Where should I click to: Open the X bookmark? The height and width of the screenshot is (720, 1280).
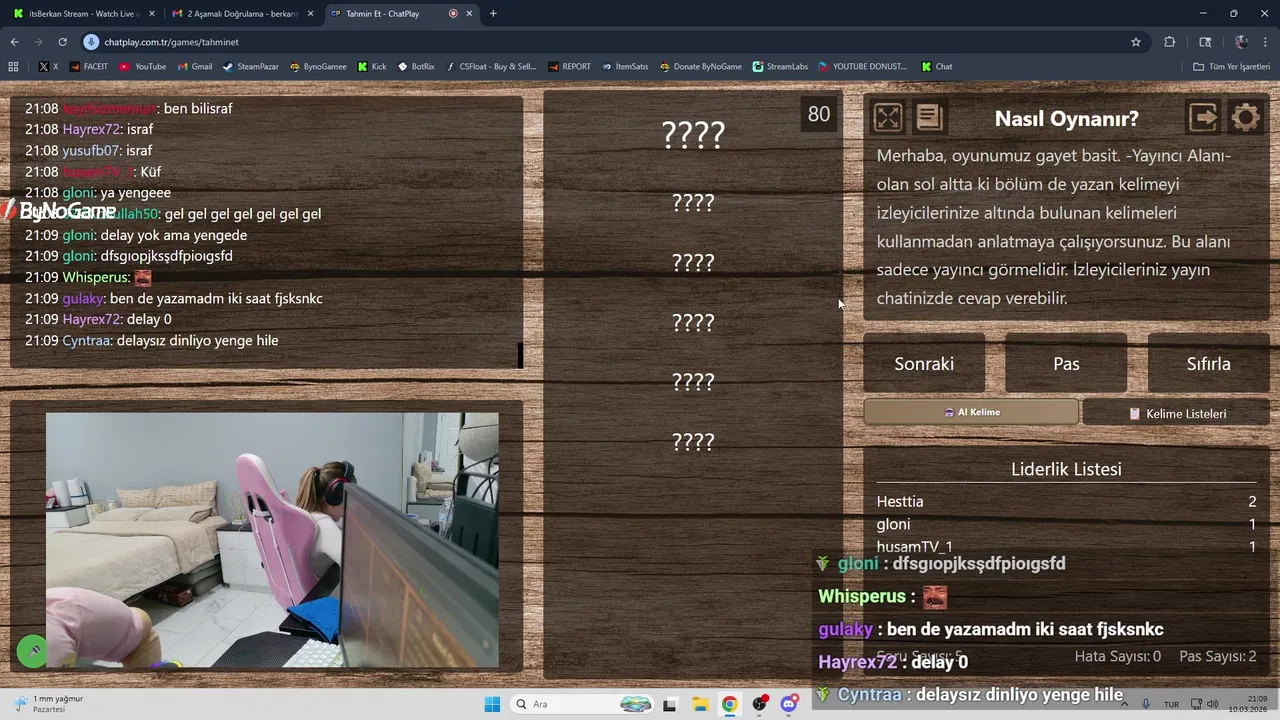(x=48, y=66)
